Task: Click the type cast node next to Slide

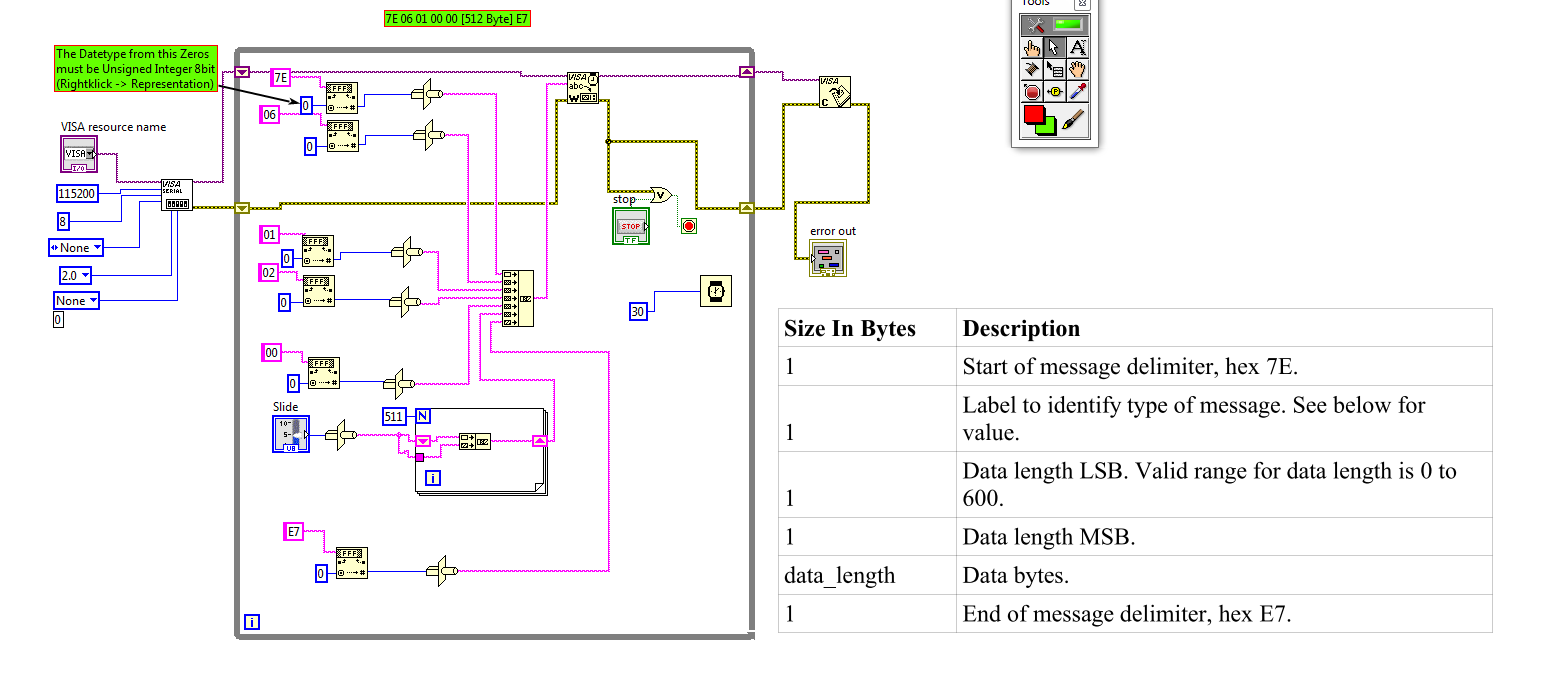Action: (x=340, y=434)
